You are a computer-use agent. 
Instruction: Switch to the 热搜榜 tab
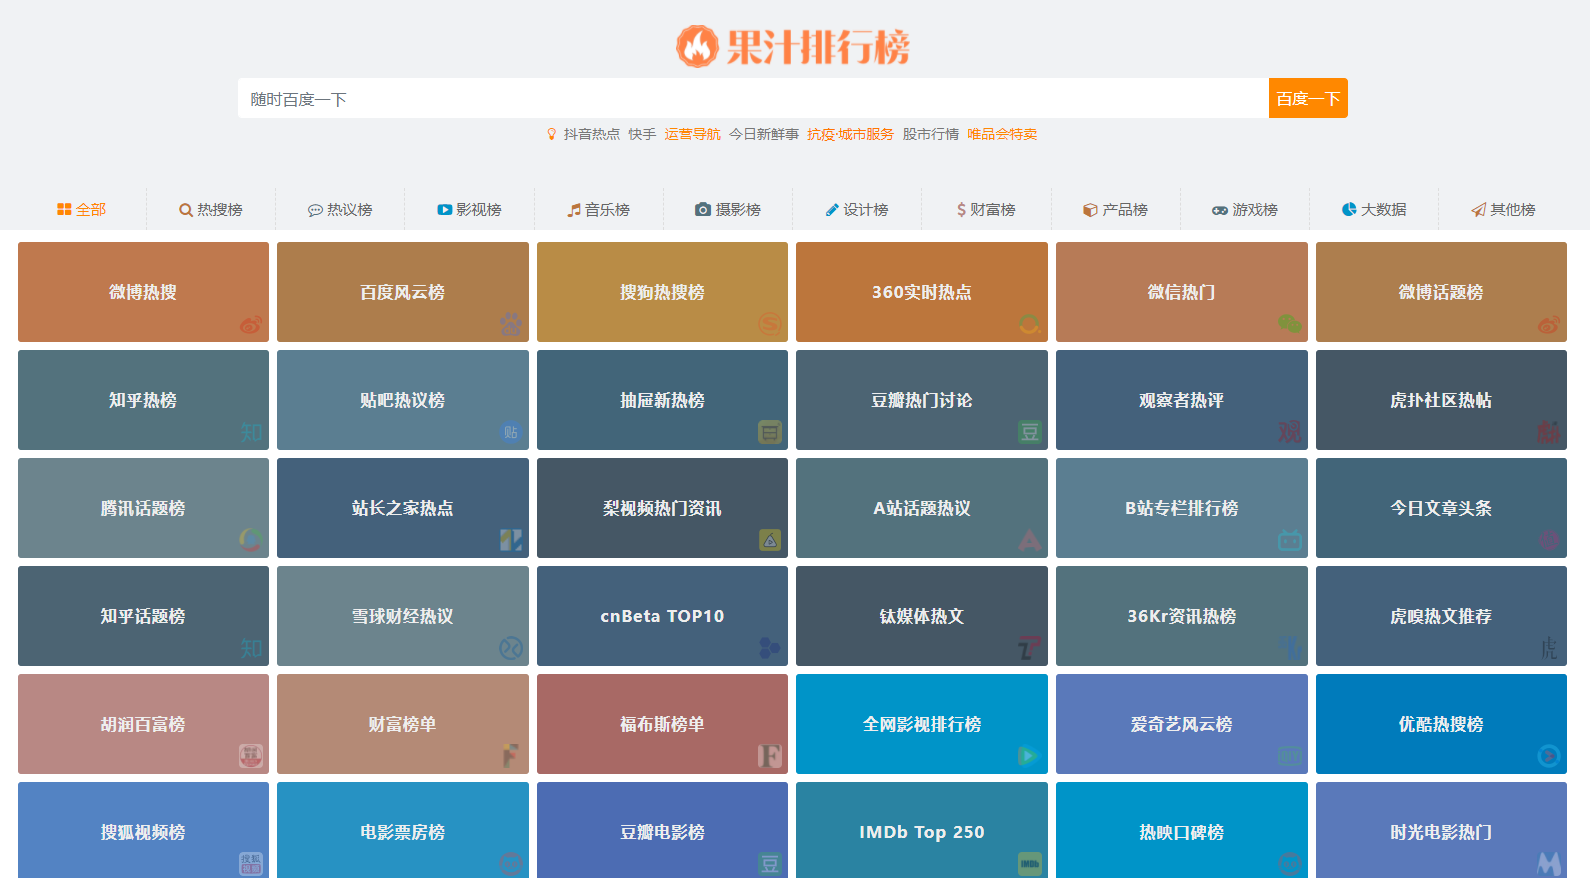point(211,209)
